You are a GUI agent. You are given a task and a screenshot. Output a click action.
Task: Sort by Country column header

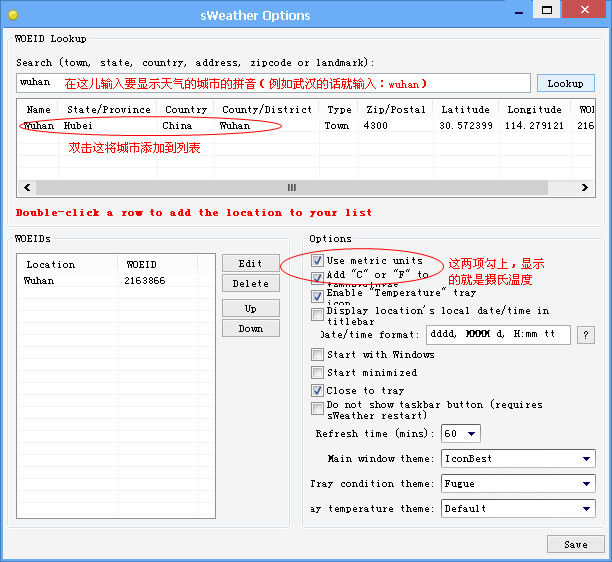tap(186, 109)
